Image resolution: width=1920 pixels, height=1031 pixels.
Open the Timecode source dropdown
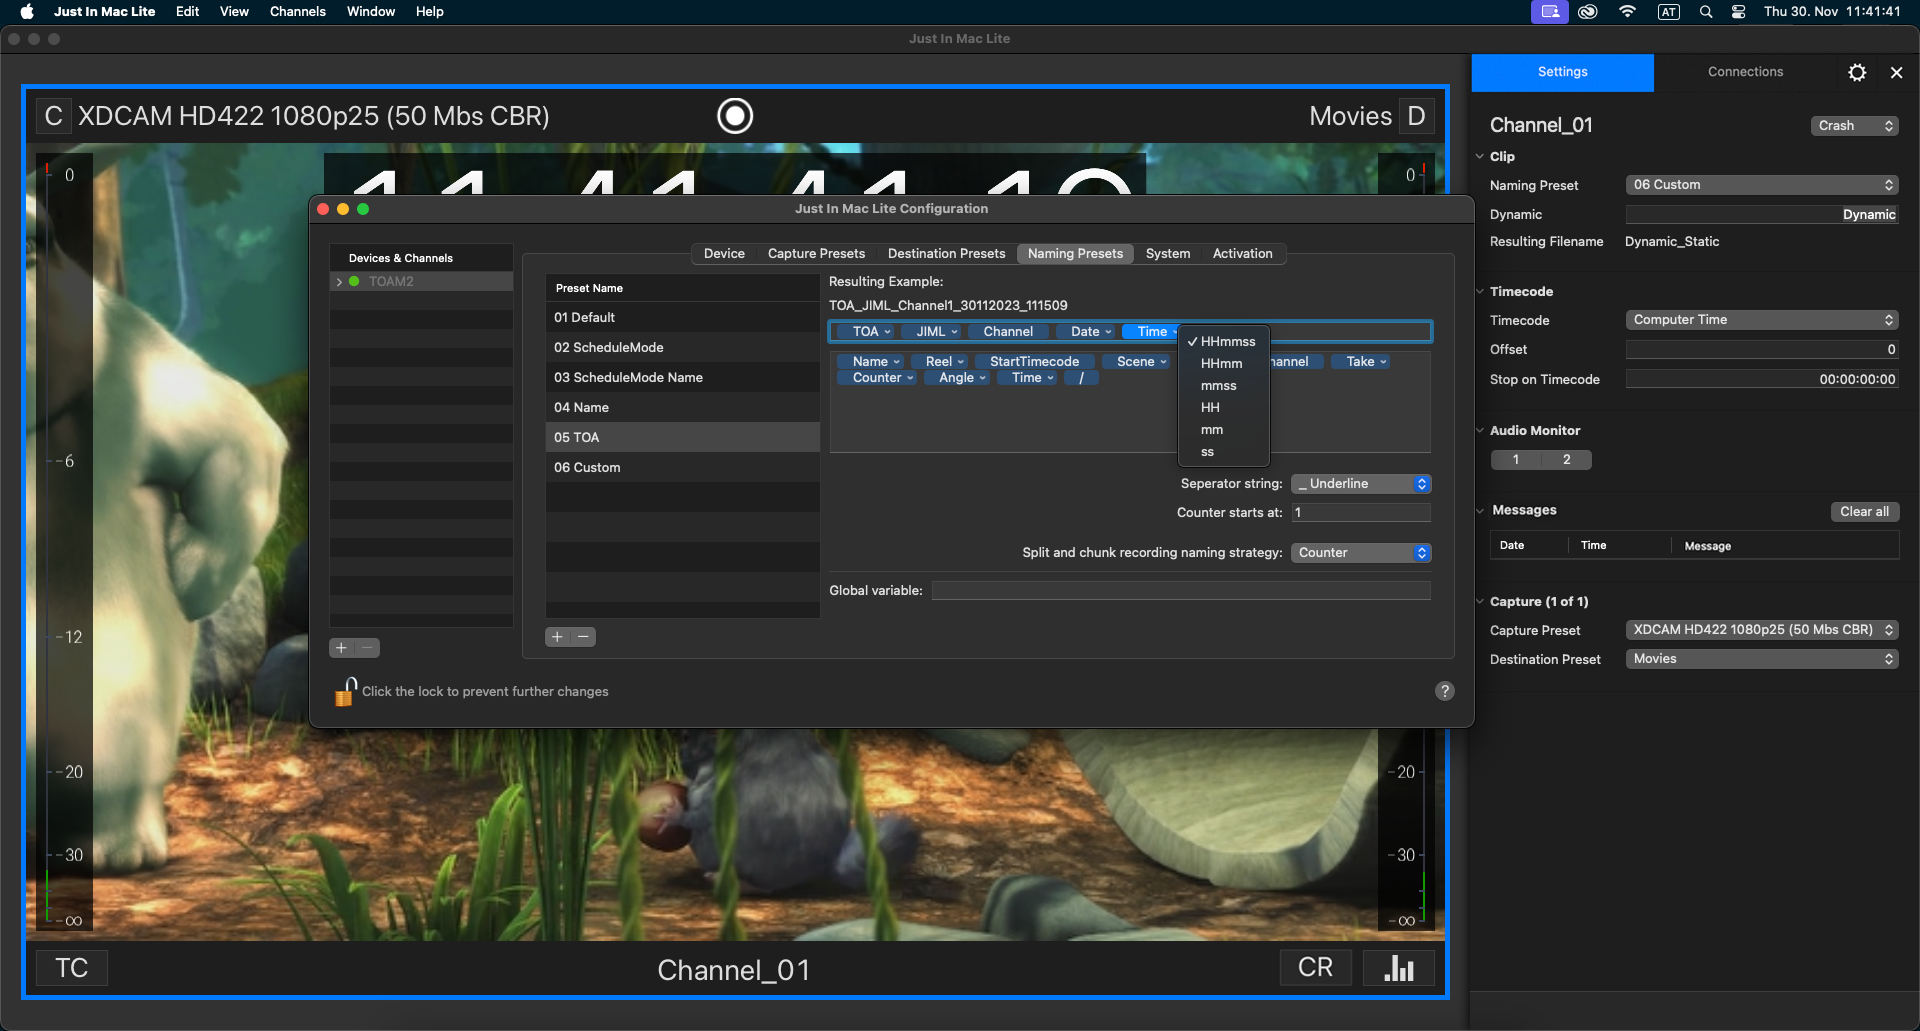click(1762, 320)
